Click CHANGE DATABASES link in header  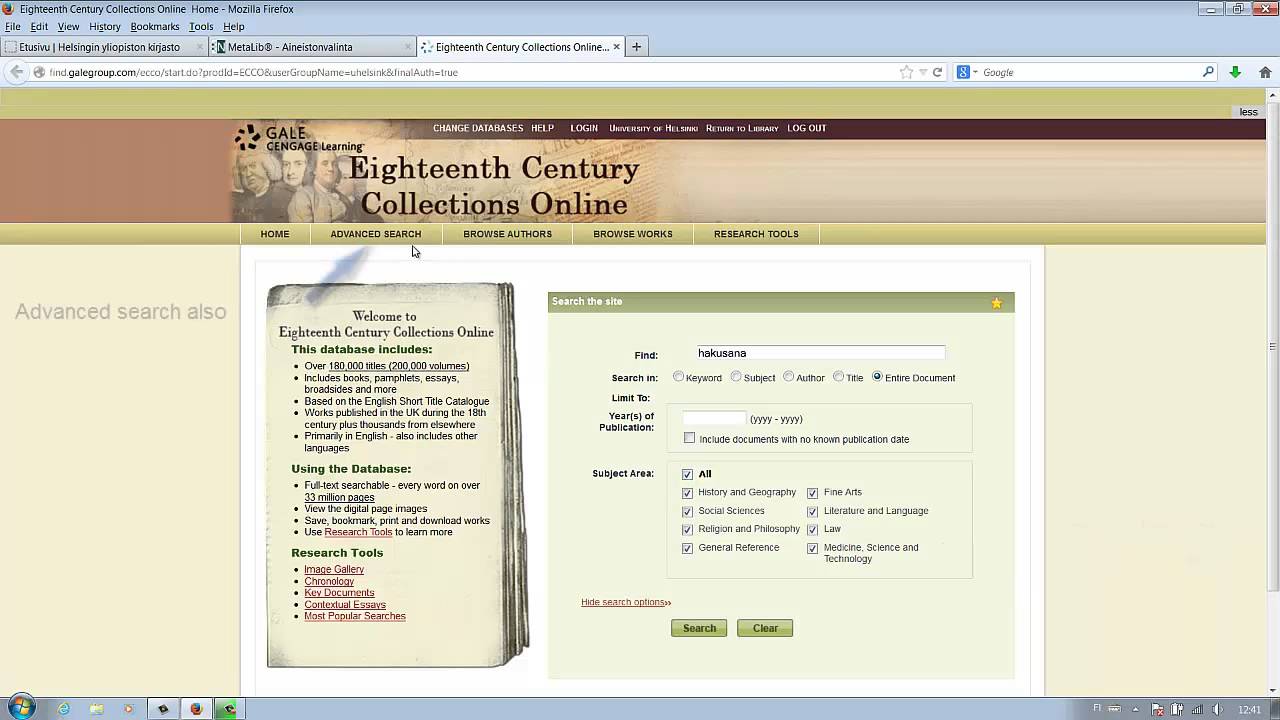tap(478, 128)
